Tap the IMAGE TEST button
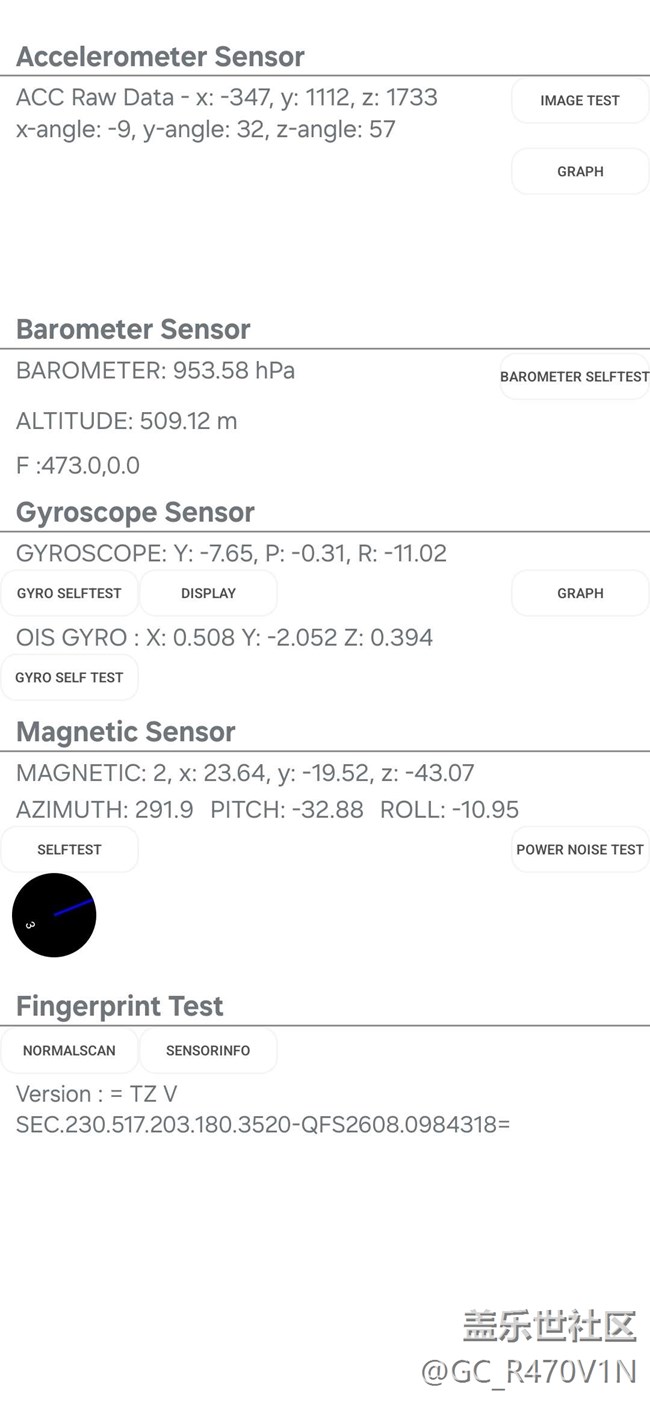The image size is (650, 1408). point(580,101)
